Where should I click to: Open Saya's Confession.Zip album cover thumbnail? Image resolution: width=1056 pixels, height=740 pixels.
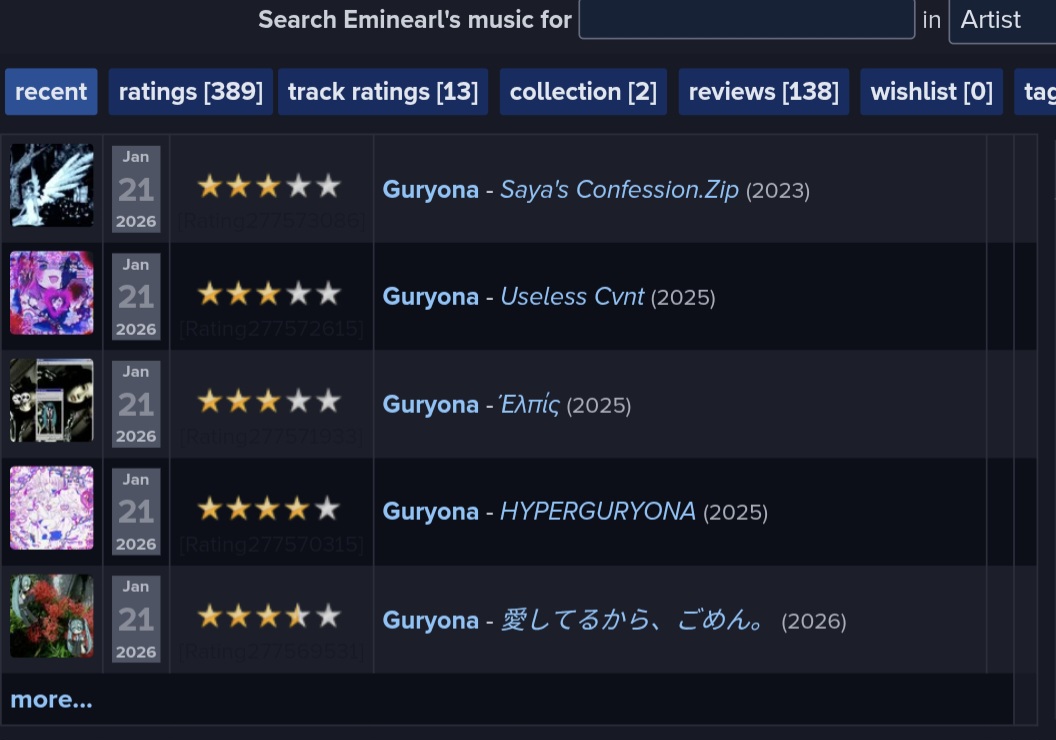pos(52,185)
